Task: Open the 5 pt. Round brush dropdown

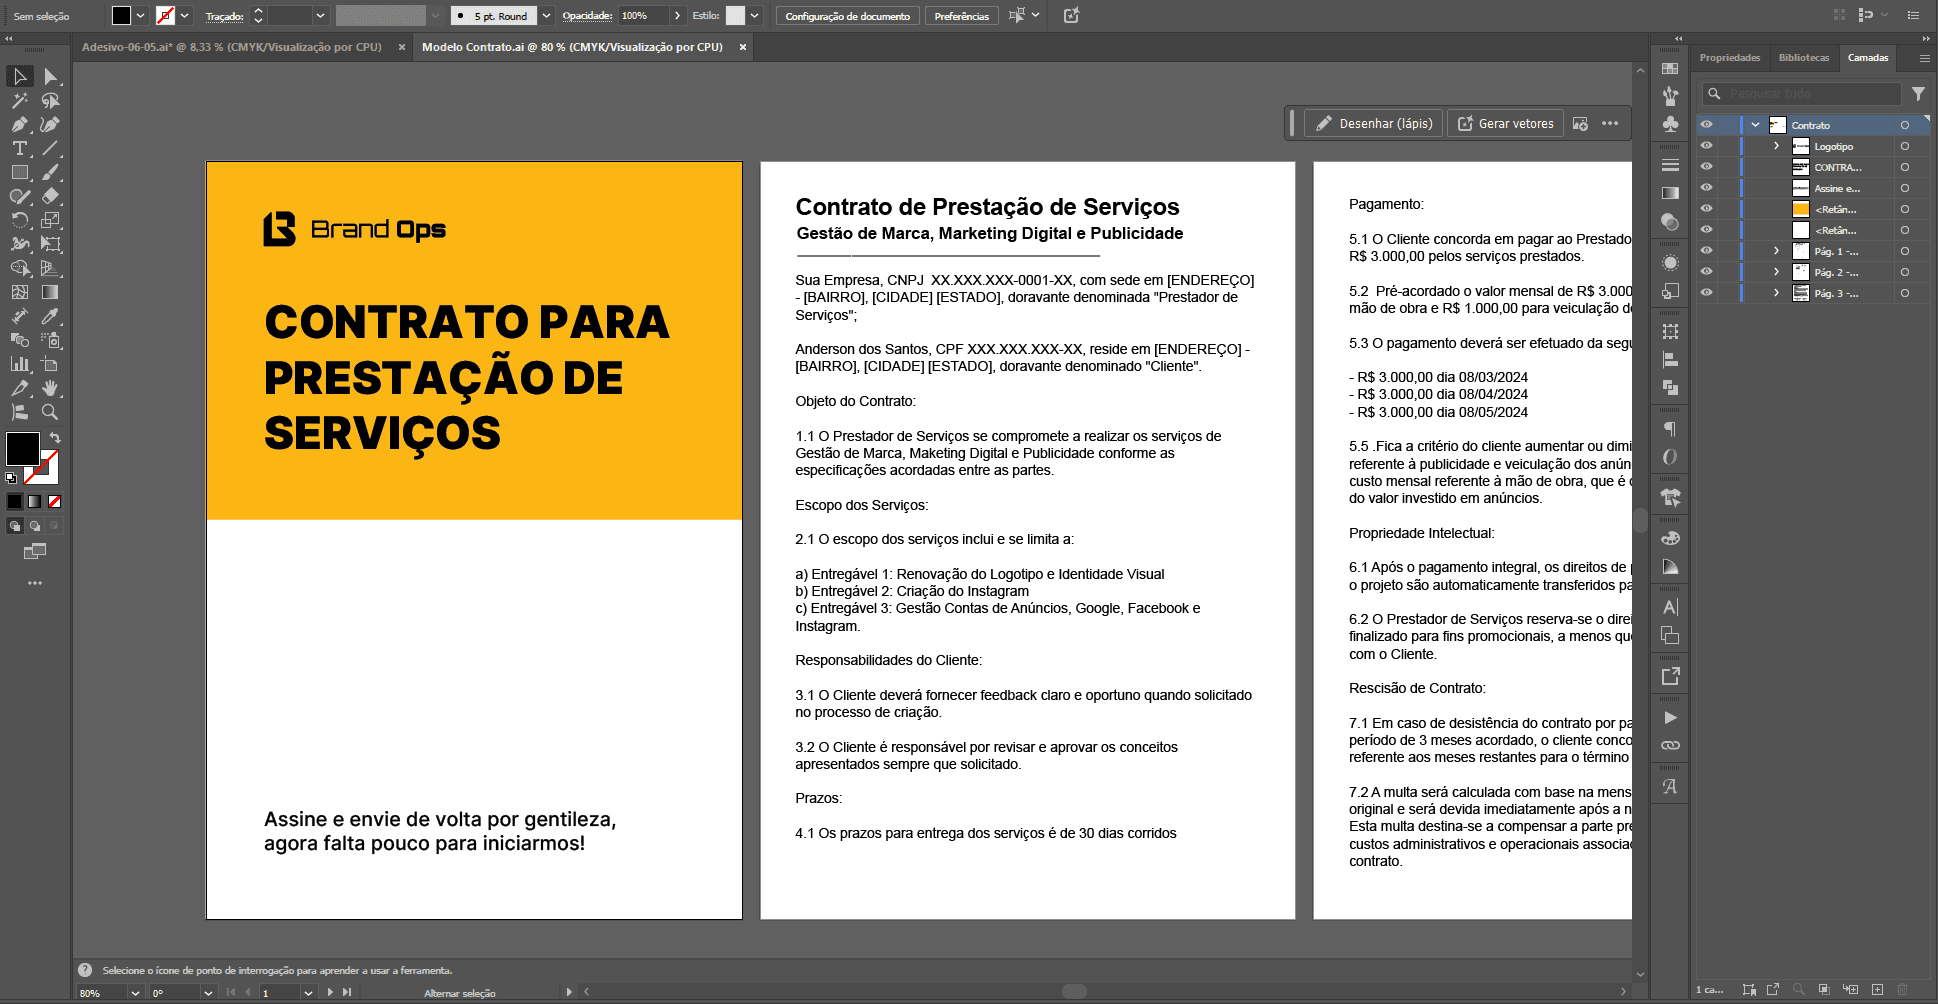Action: point(546,16)
